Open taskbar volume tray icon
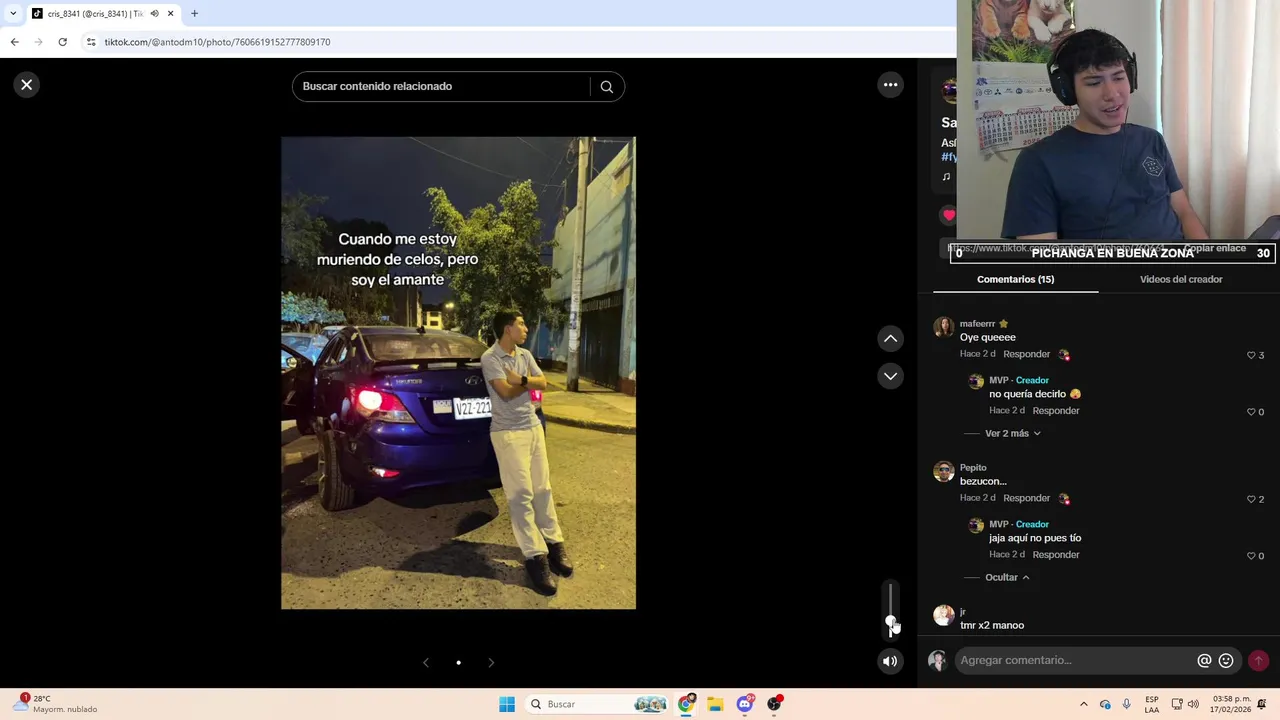Viewport: 1280px width, 720px height. [1193, 704]
